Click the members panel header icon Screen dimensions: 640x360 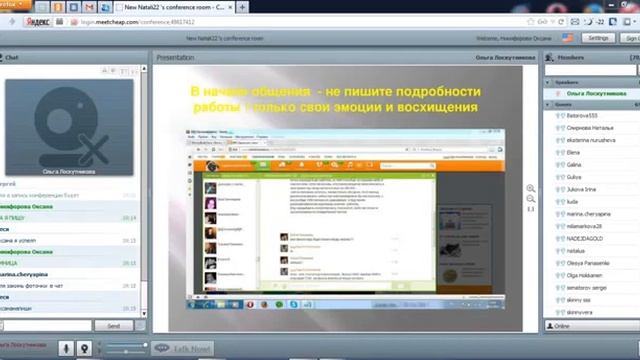549,58
